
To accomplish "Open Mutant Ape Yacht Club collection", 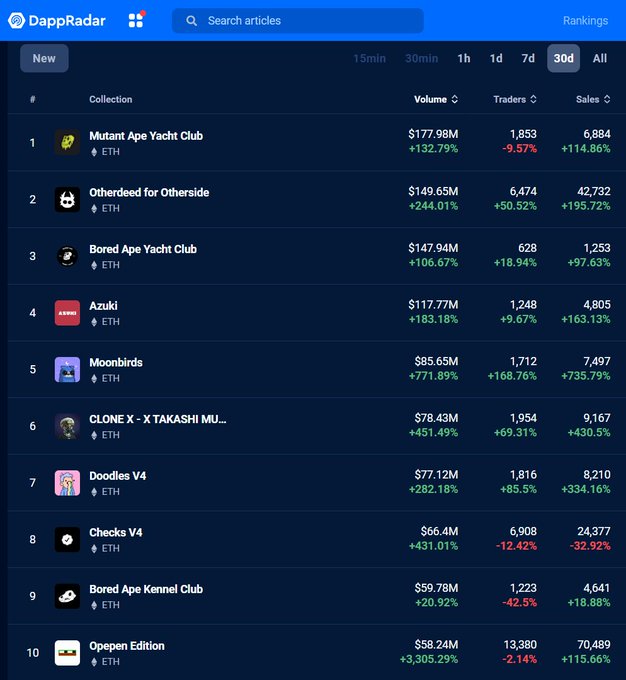I will [146, 136].
